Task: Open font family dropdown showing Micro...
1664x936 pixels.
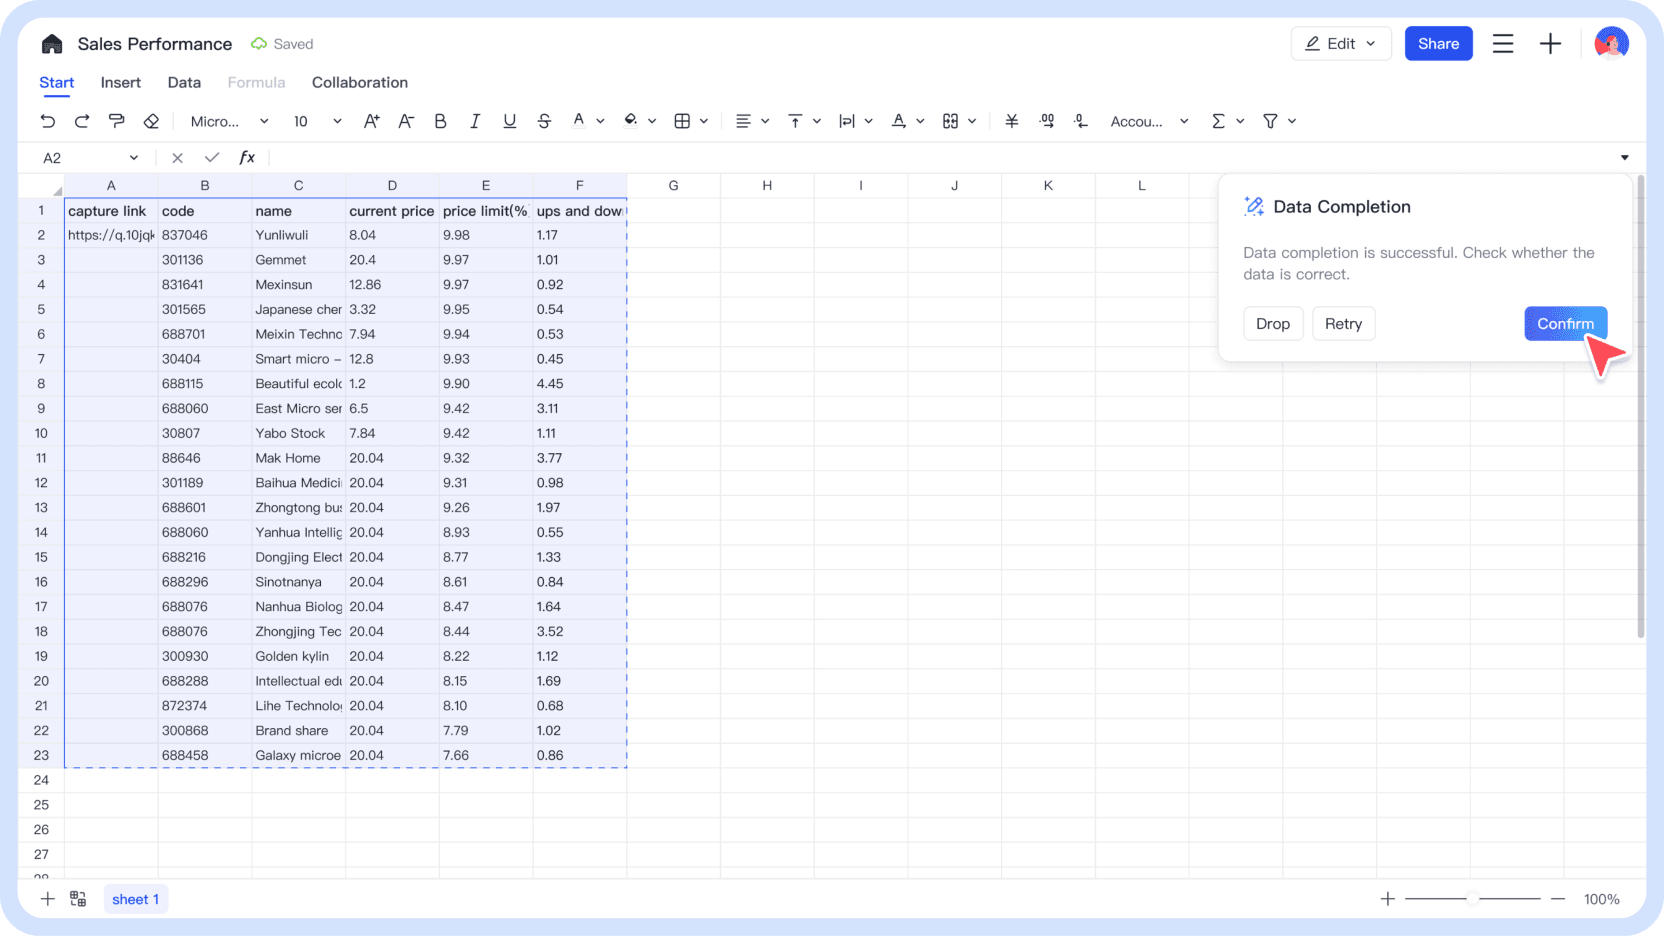Action: 229,121
